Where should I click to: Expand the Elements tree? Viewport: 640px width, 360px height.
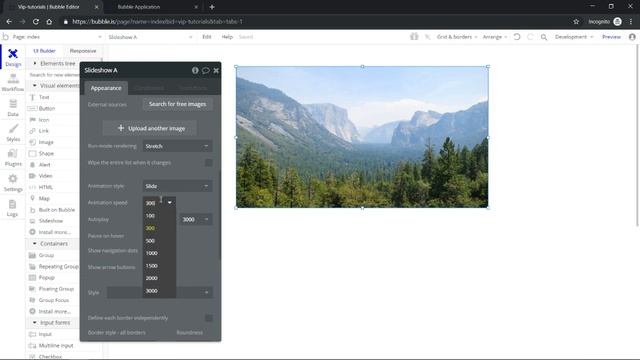coord(35,64)
